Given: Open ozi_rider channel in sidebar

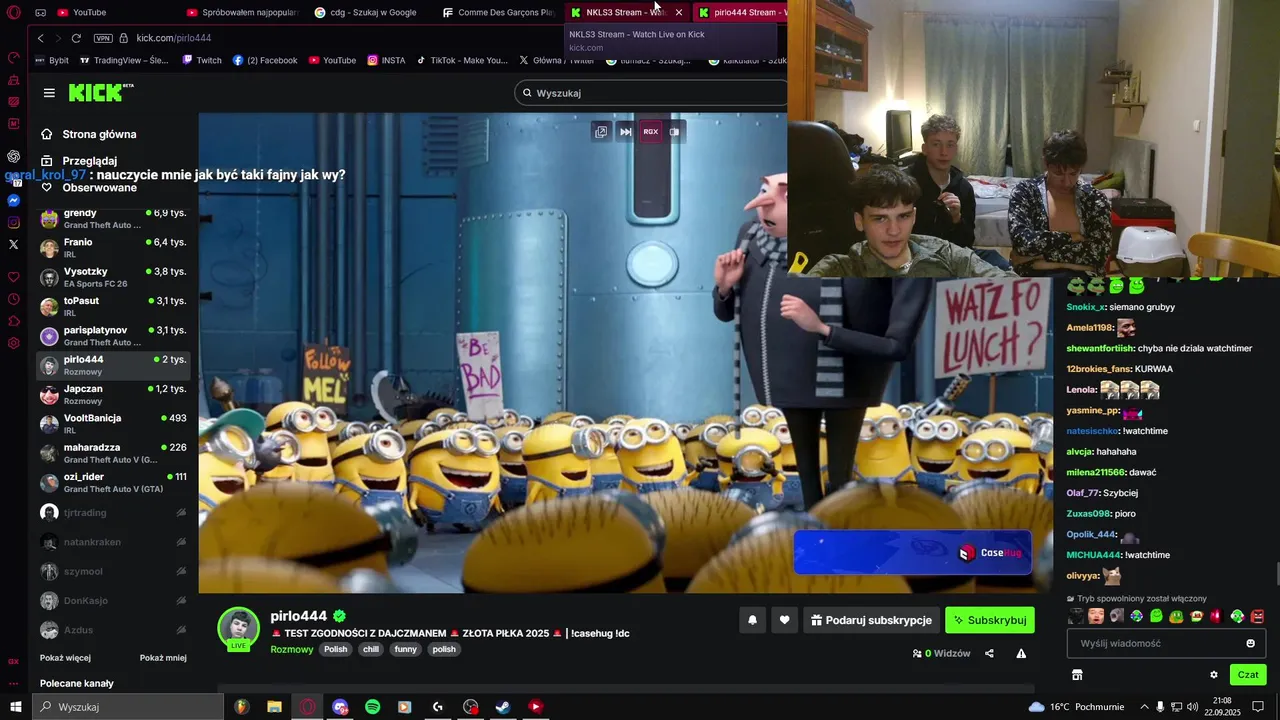Looking at the screenshot, I should tap(113, 482).
